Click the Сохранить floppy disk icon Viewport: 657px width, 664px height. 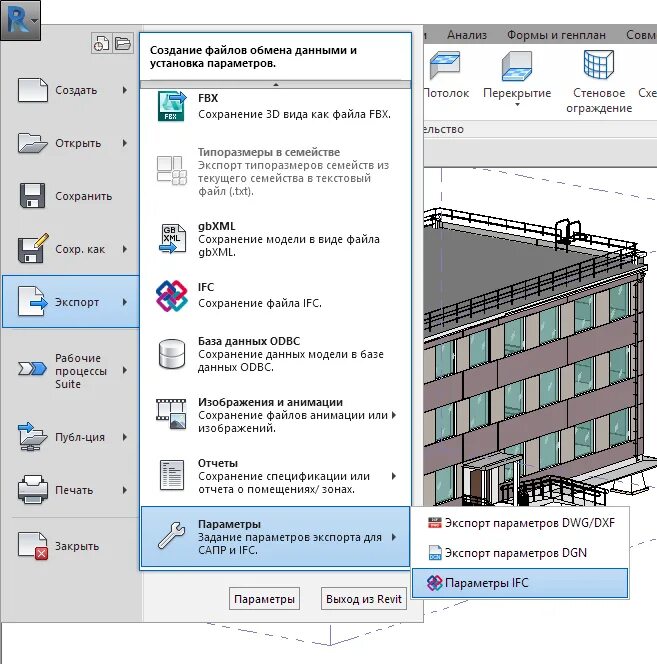[33, 196]
